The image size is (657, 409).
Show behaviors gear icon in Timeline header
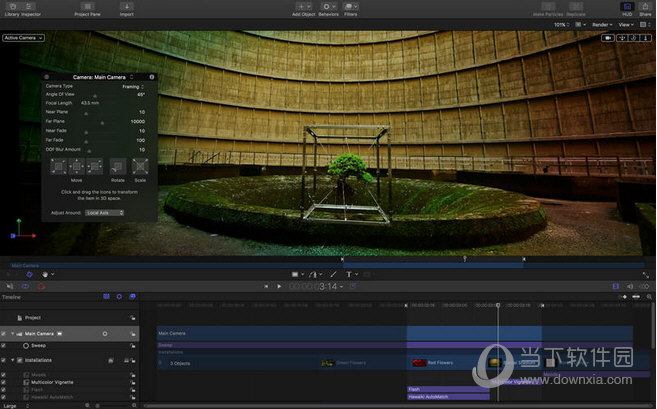click(119, 297)
